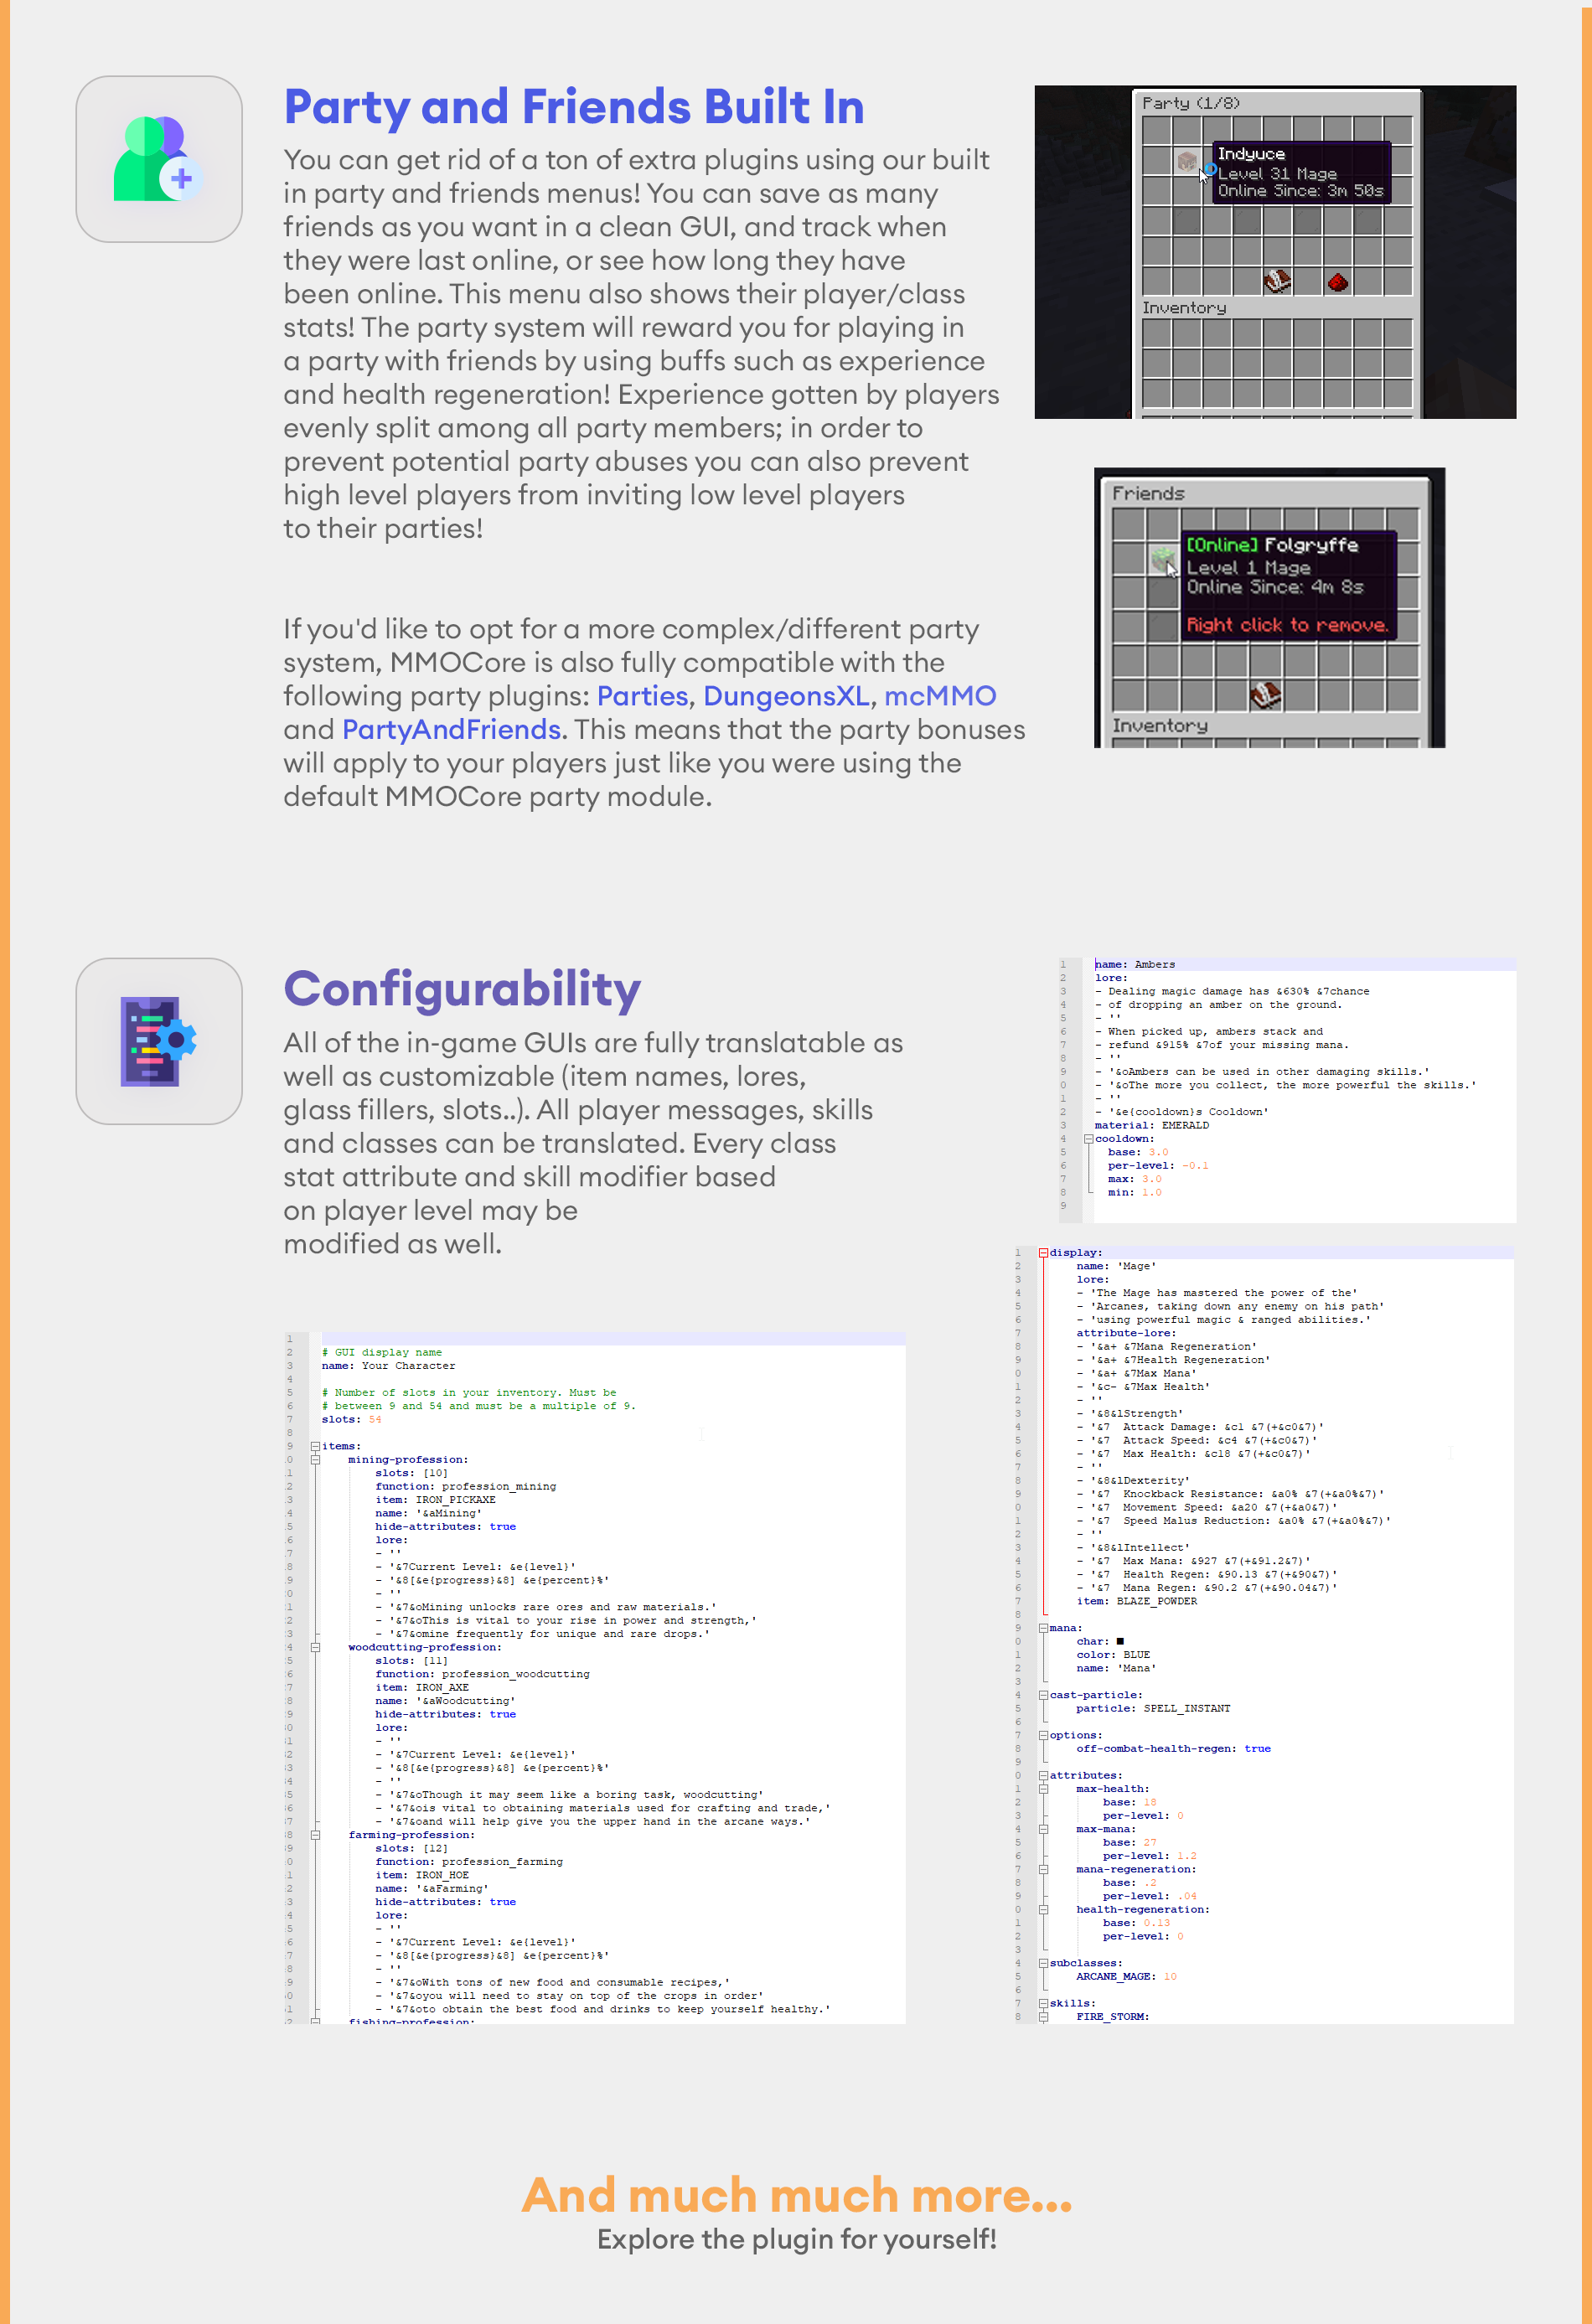View the Friends menu screenshot
Screen dimensions: 1592x2324
(x=1269, y=607)
